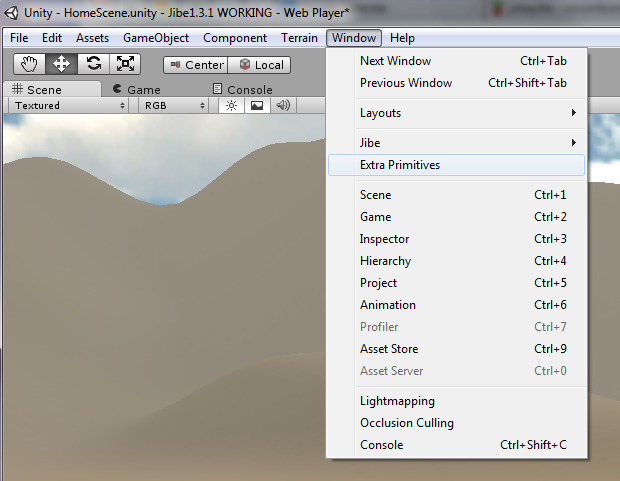This screenshot has height=481, width=620.
Task: Toggle scene audio speaker icon
Action: point(283,105)
